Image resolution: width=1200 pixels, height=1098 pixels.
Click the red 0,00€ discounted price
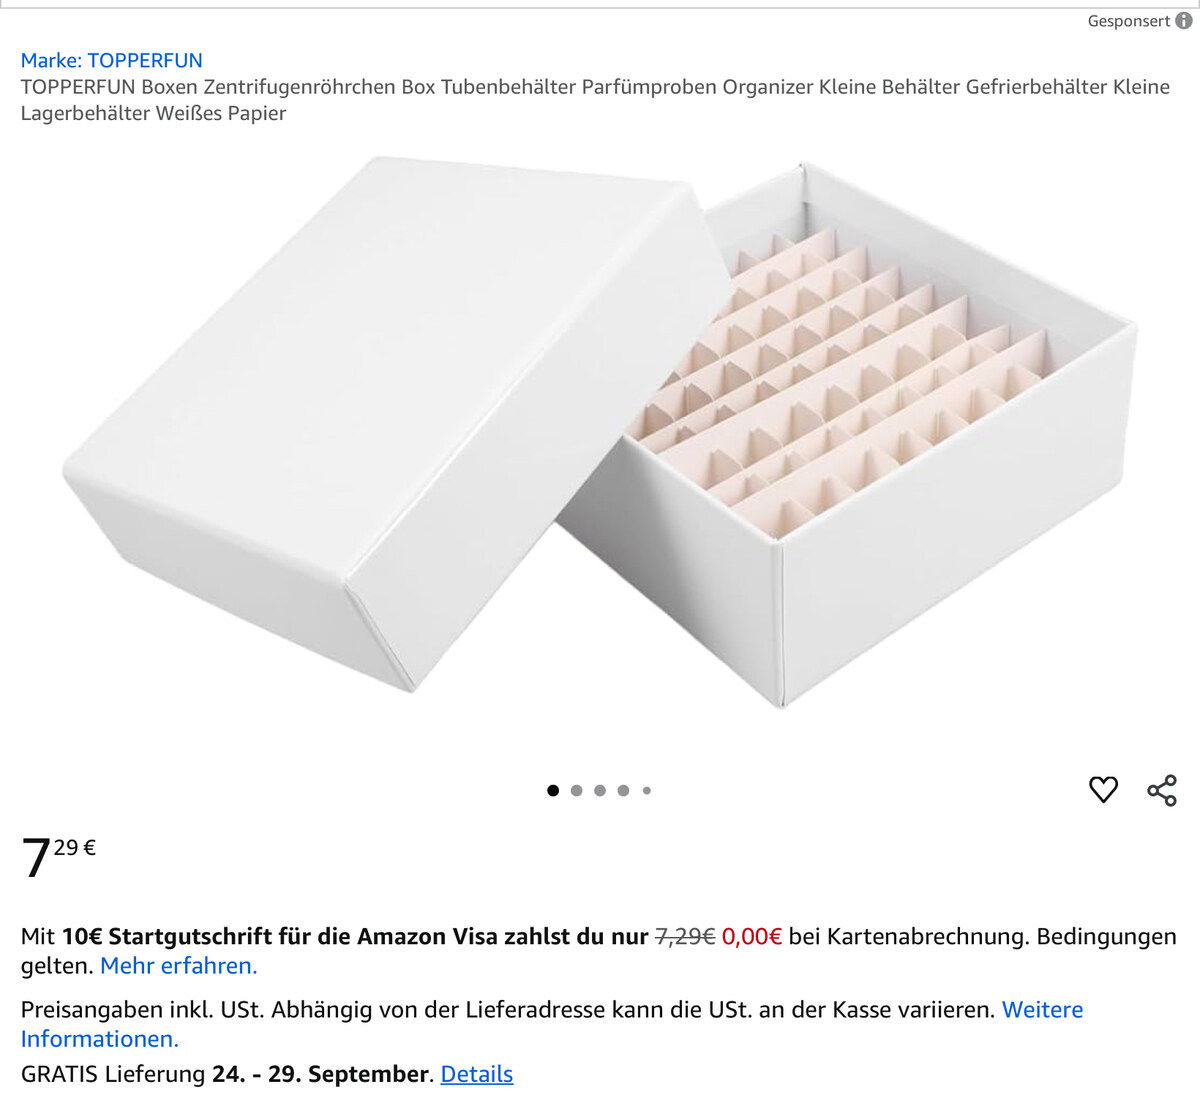(752, 937)
